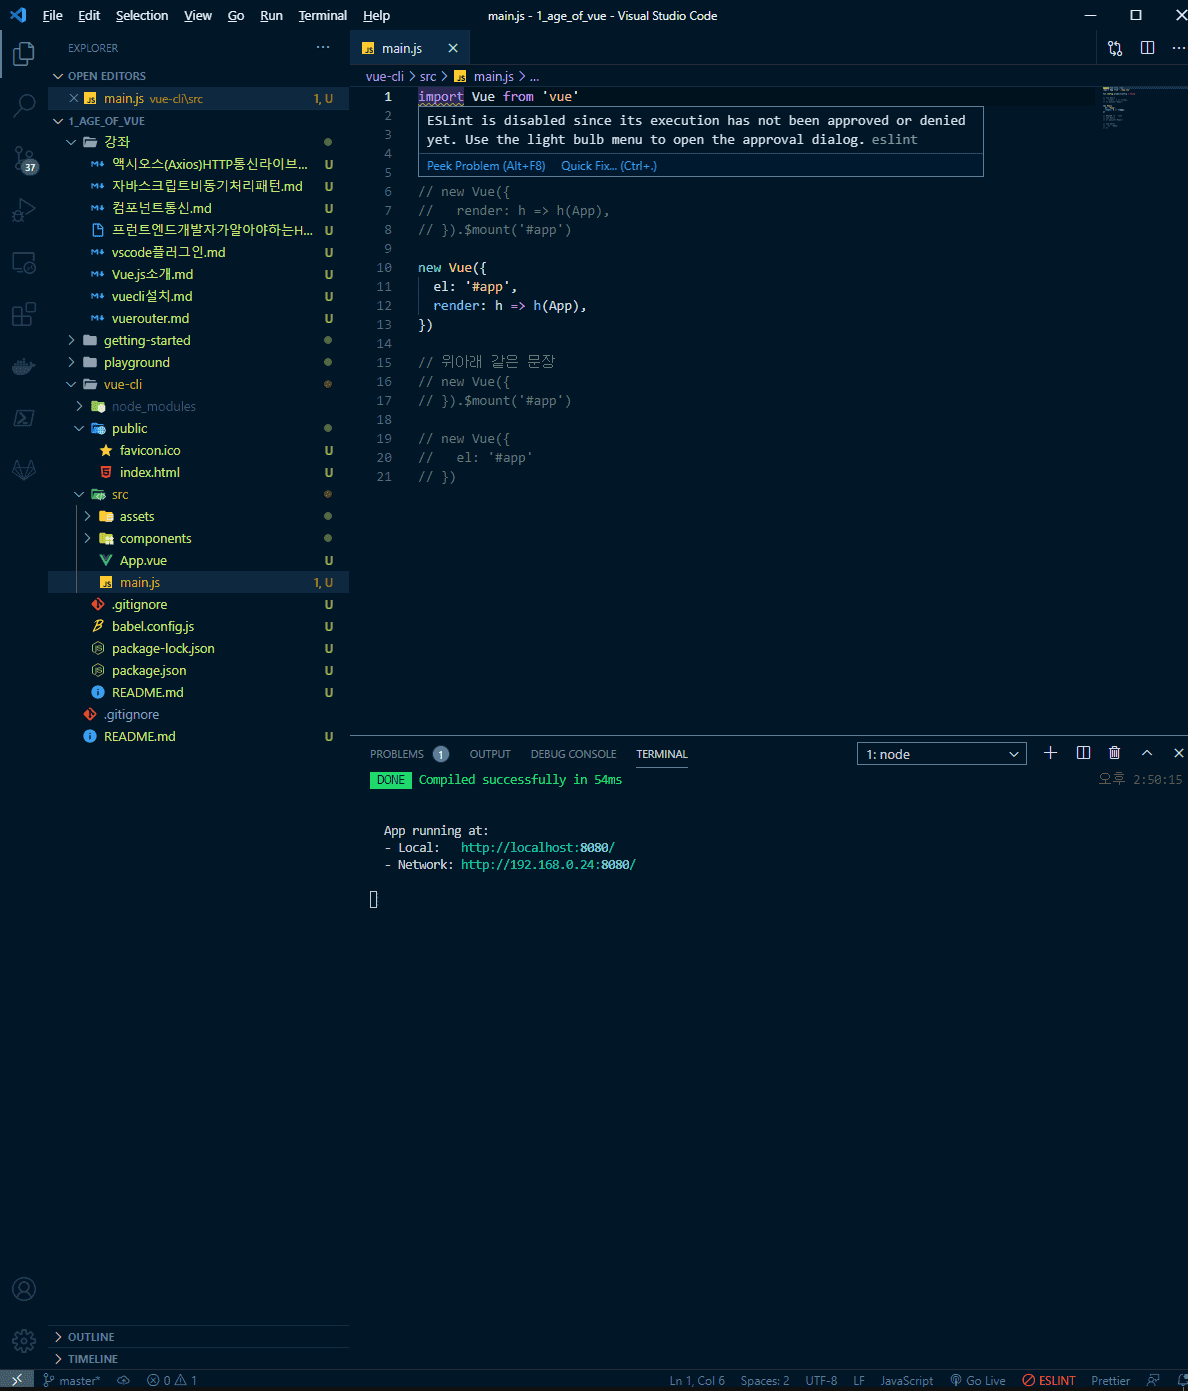
Task: Click Quick Fix link in hover
Action: pyautogui.click(x=609, y=166)
